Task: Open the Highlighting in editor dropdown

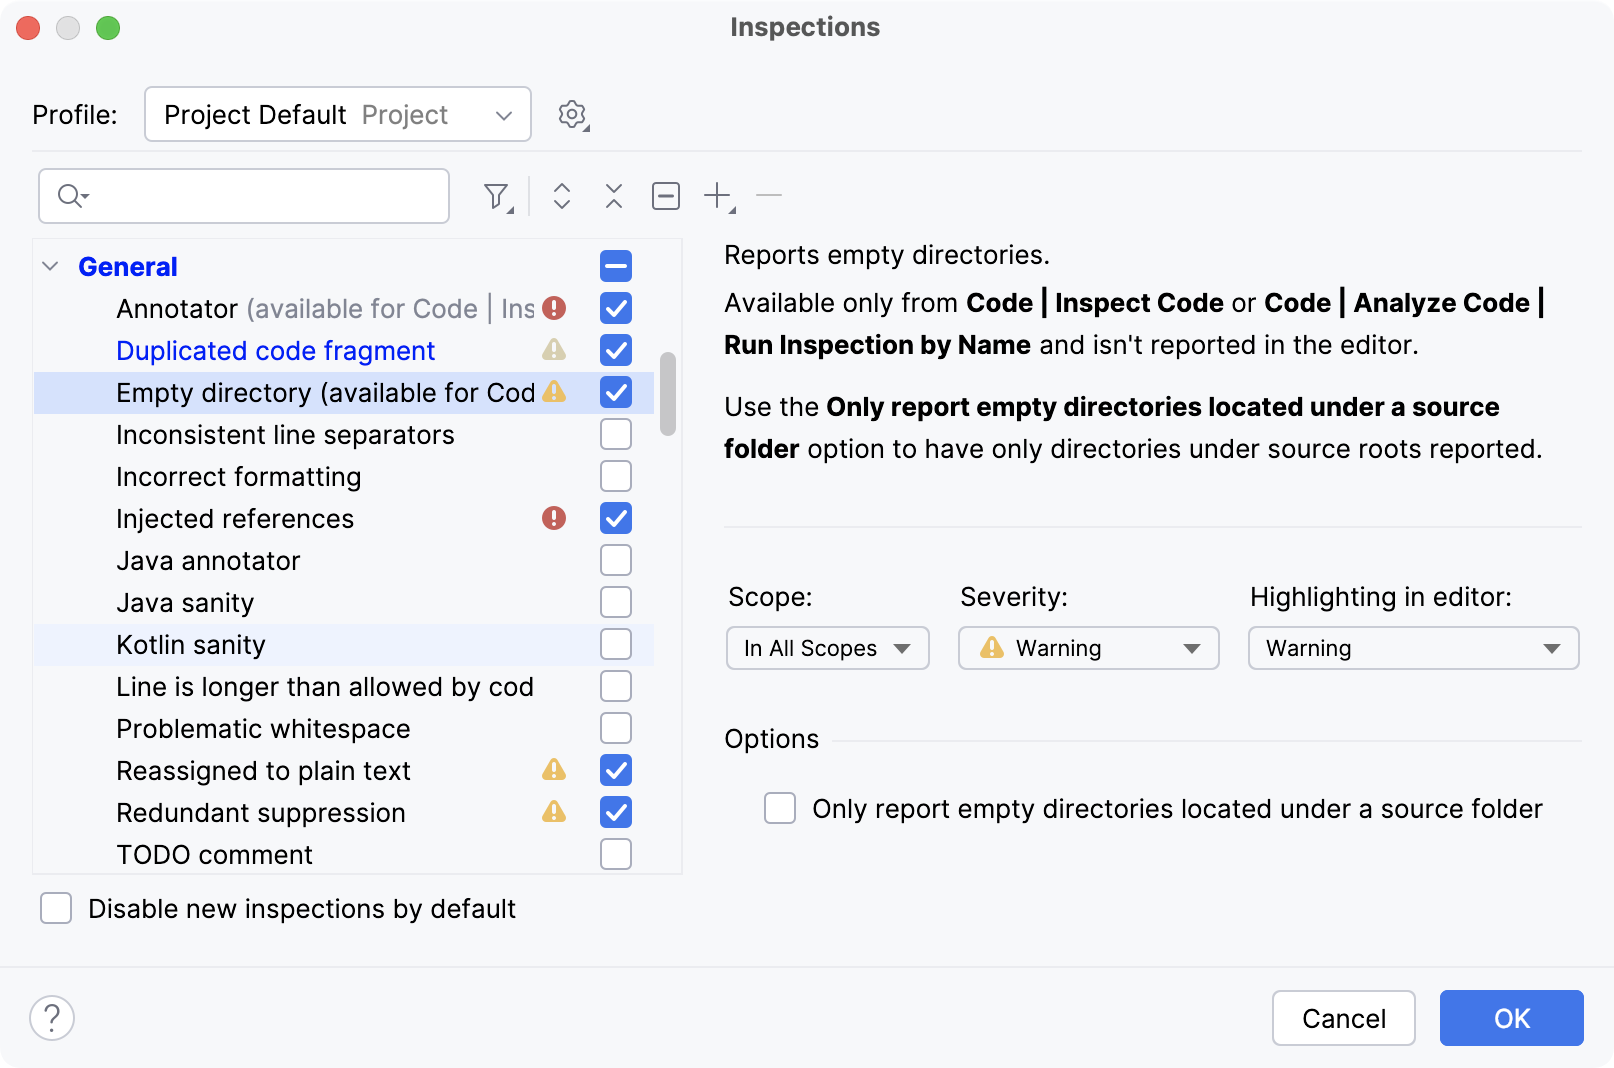Action: 1413,648
